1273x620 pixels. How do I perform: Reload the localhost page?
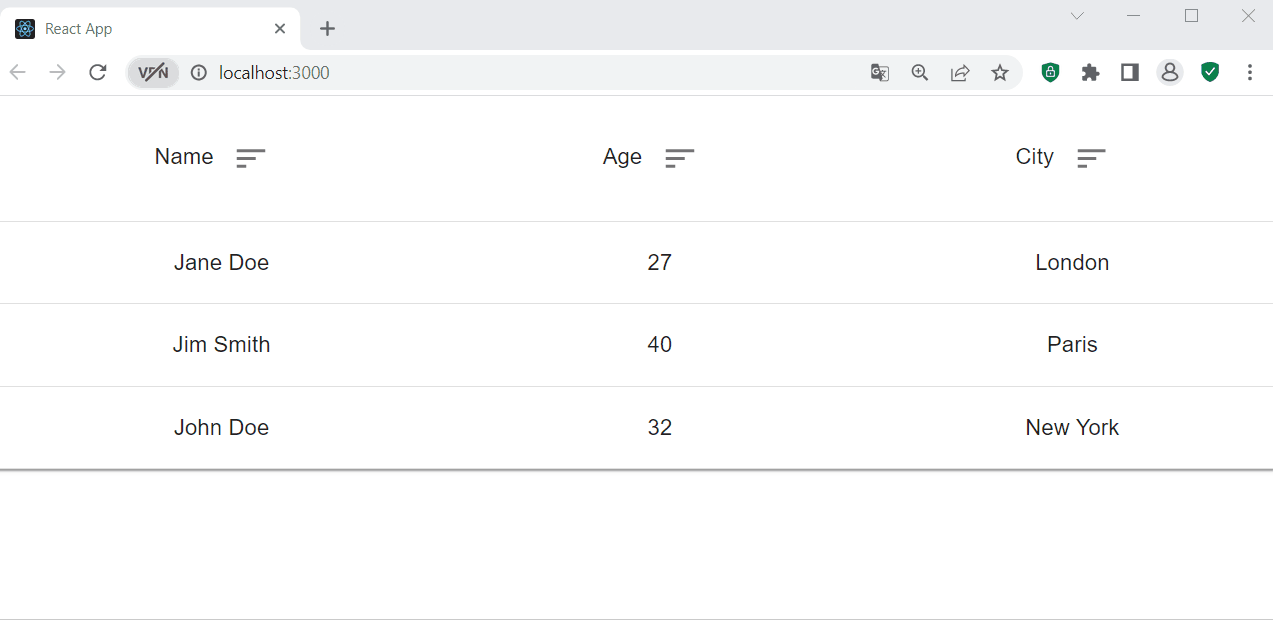(x=98, y=73)
